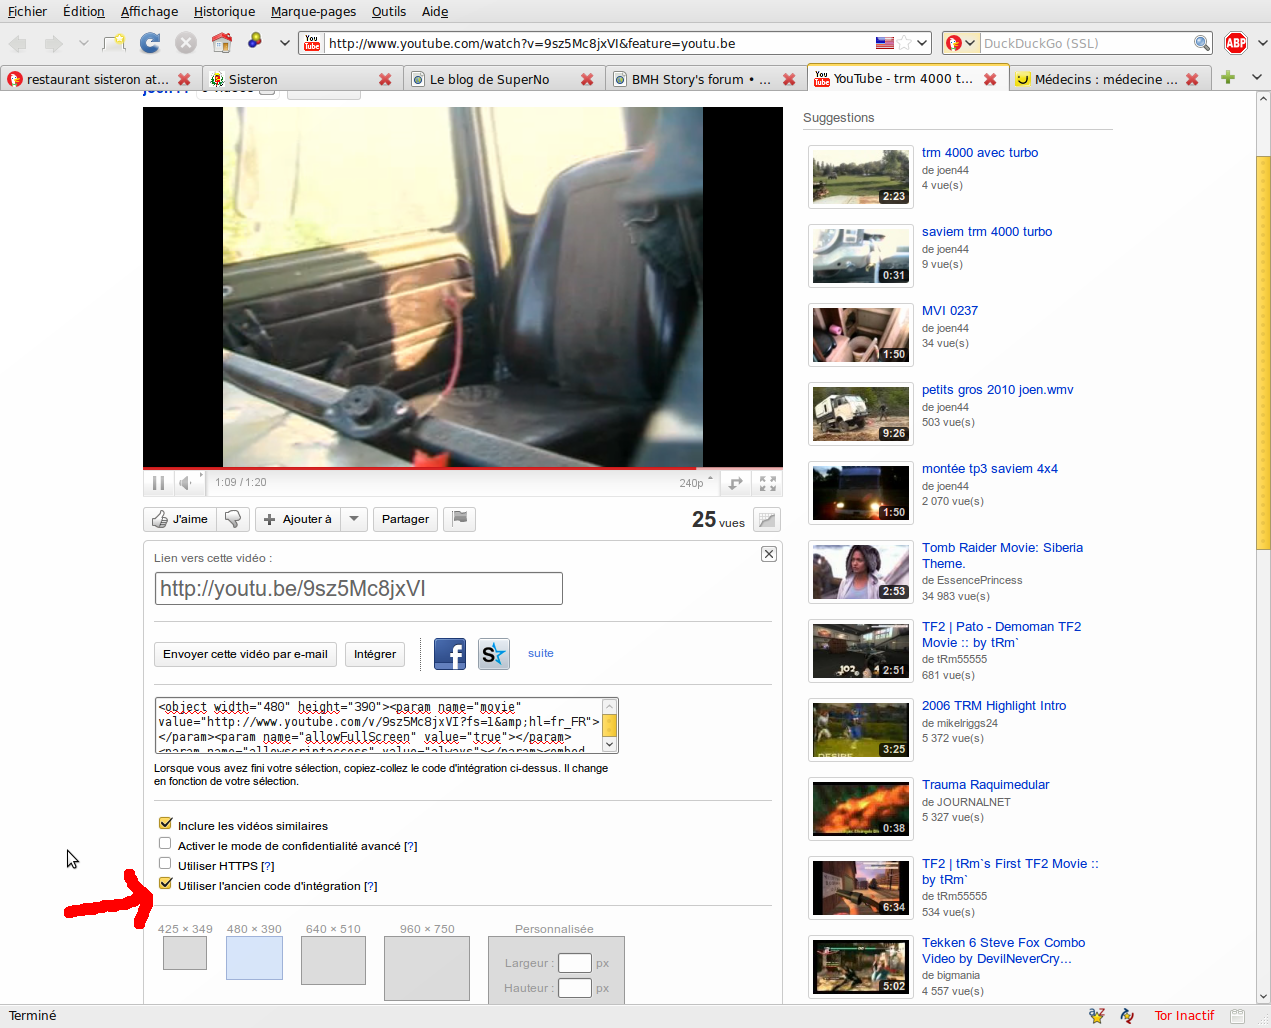Enable Utiliser HTTPS checkbox

pos(166,864)
